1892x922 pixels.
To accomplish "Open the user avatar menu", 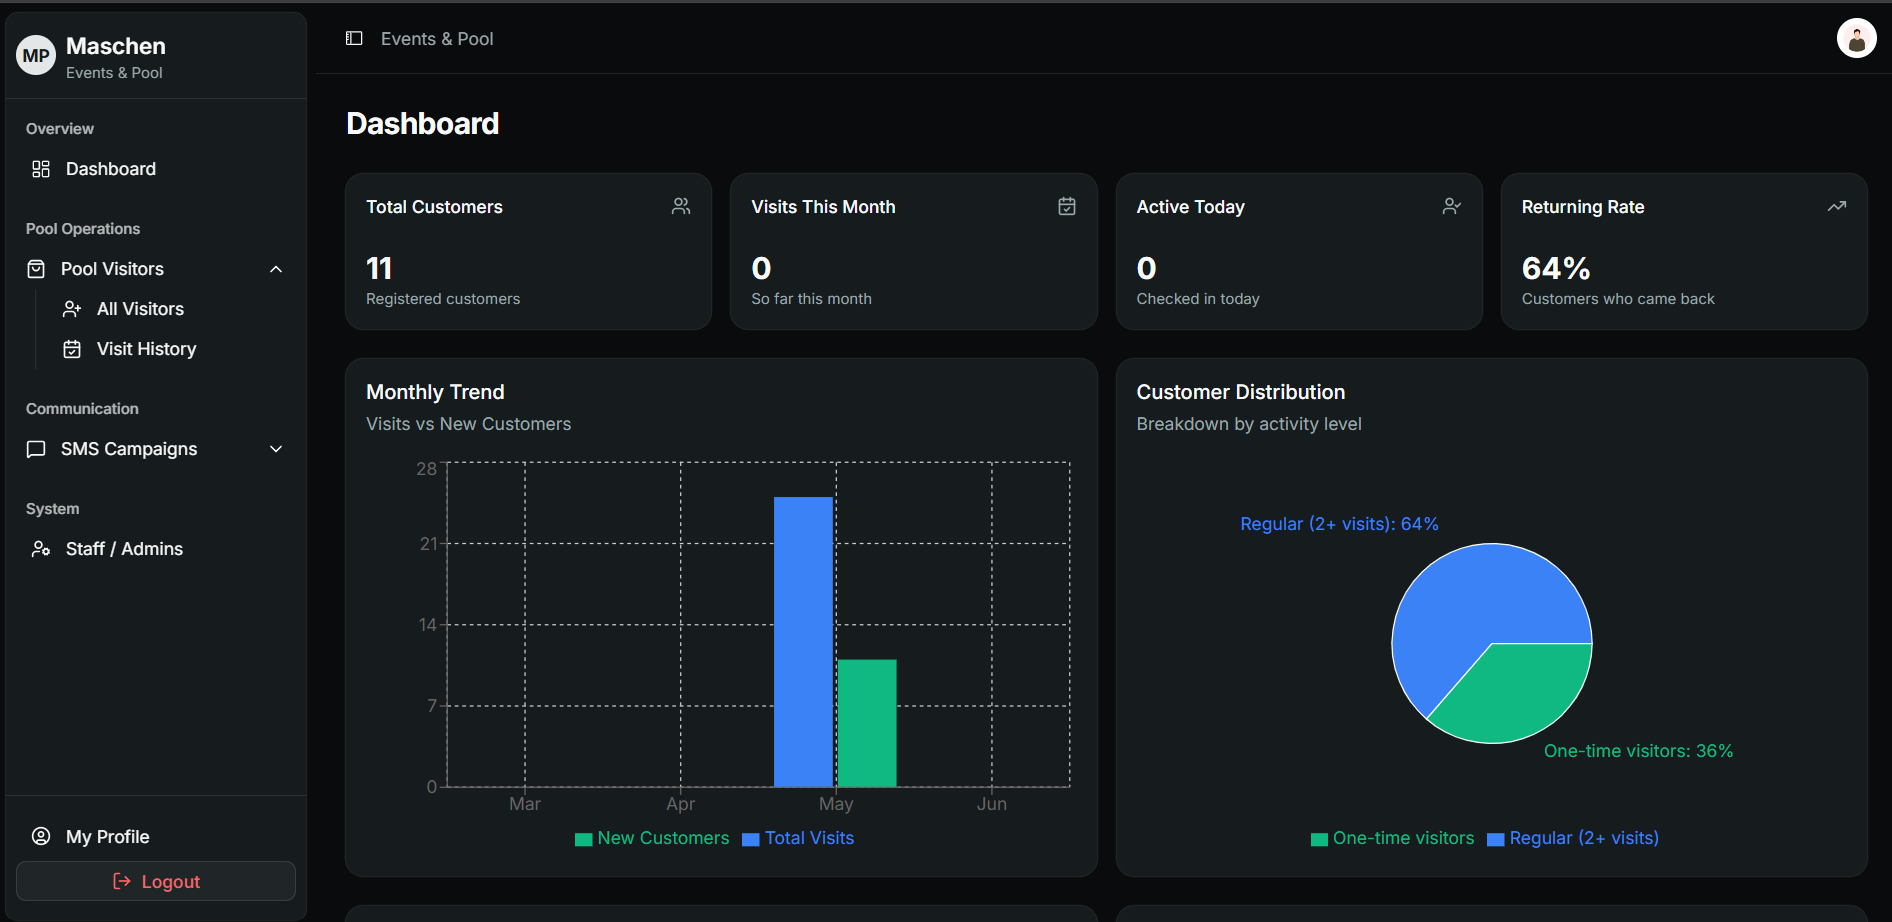I will pyautogui.click(x=1856, y=39).
